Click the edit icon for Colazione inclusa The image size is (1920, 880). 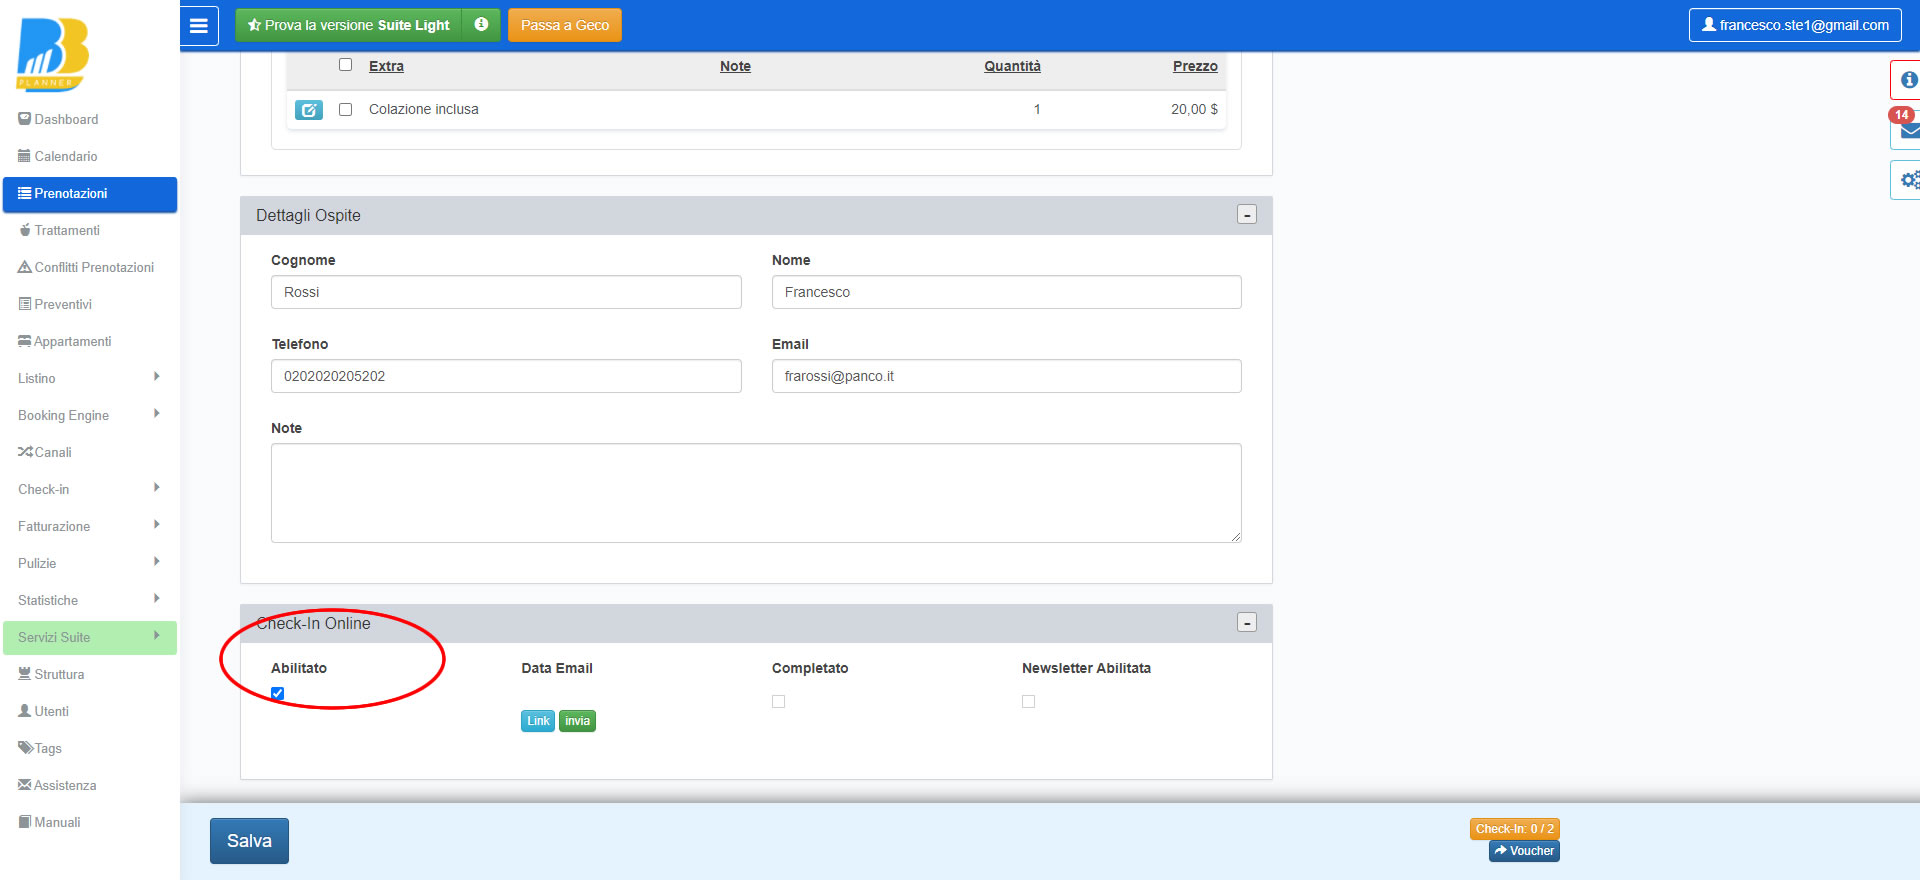tap(309, 110)
